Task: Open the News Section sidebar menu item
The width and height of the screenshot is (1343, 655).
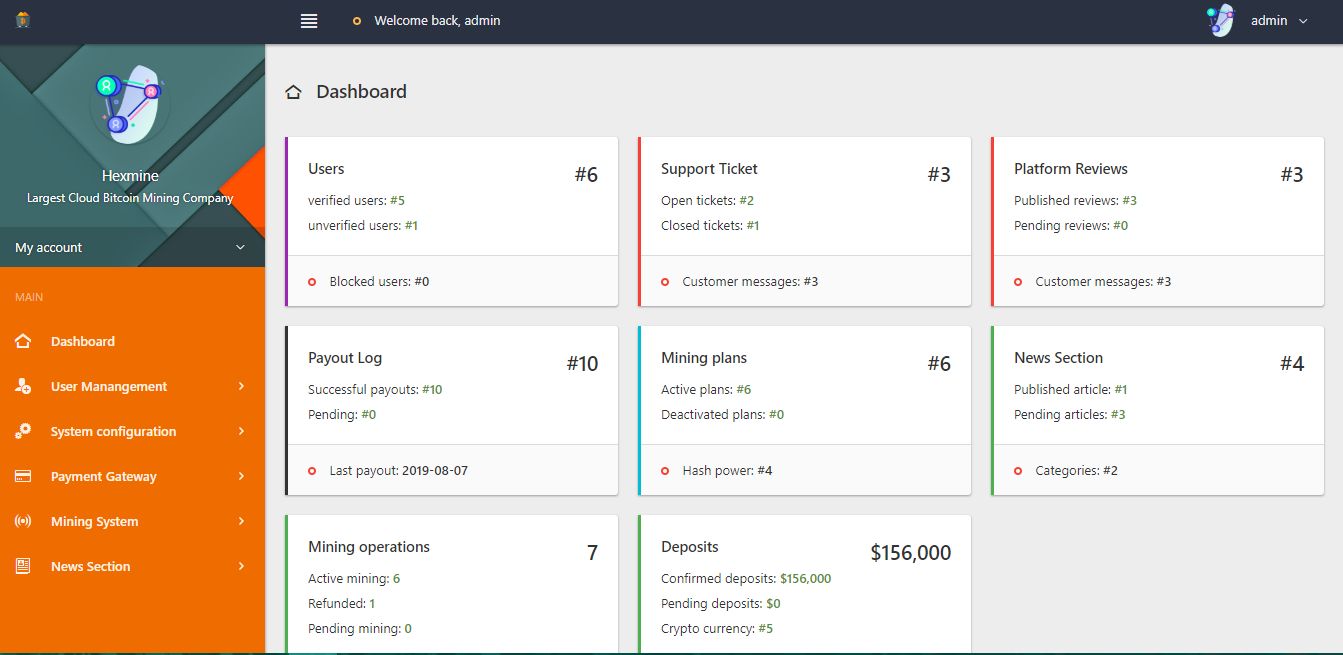Action: tap(91, 566)
